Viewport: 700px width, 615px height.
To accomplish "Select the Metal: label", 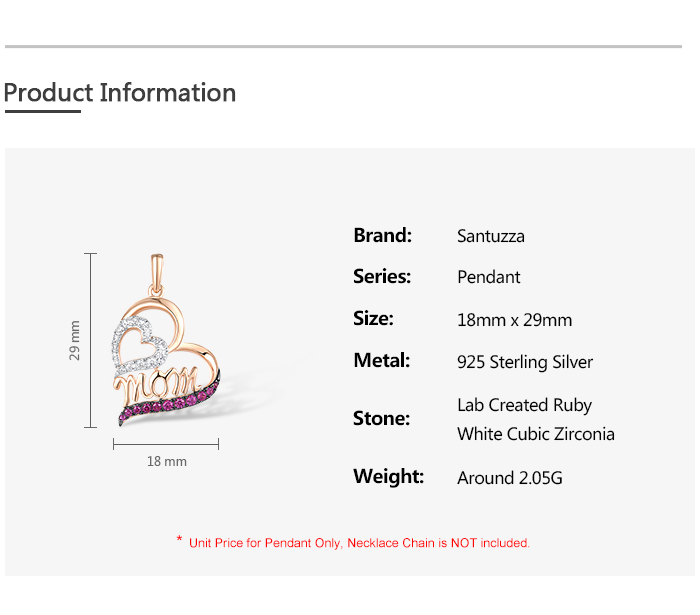I will coord(381,361).
